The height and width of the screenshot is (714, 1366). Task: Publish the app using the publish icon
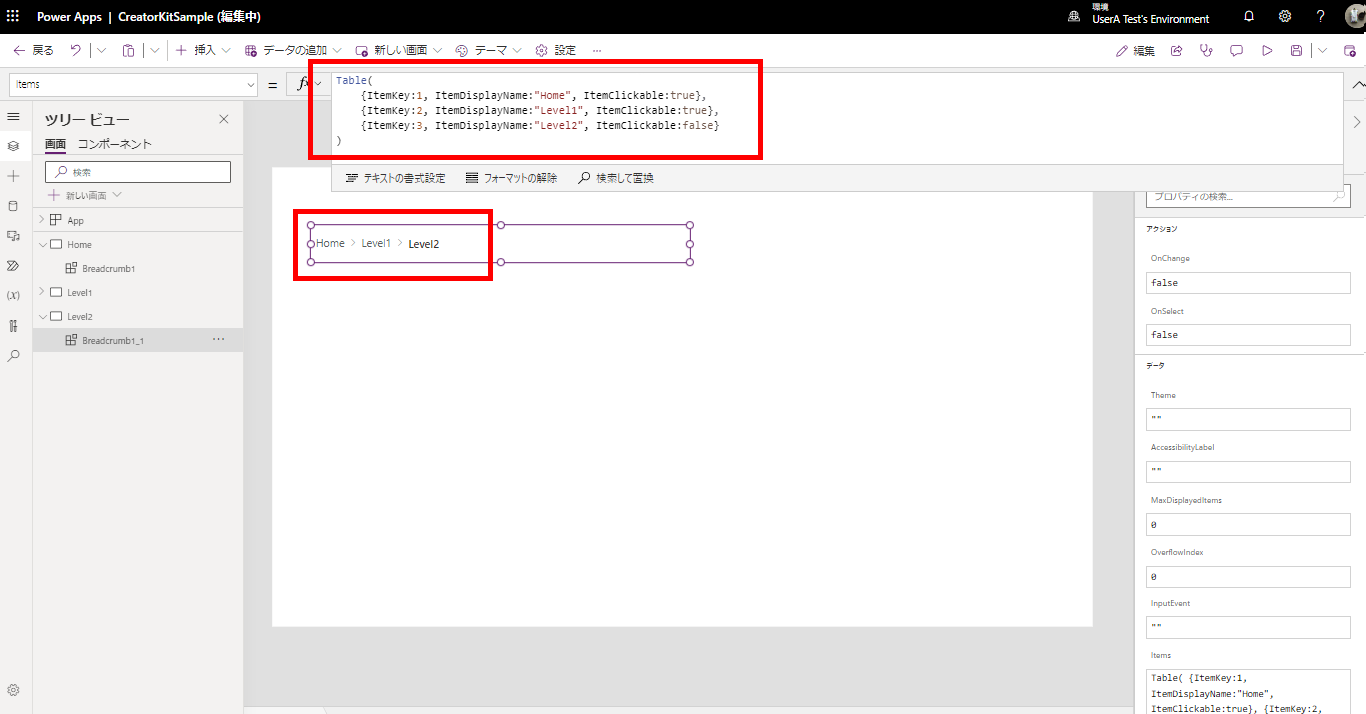[x=1350, y=50]
